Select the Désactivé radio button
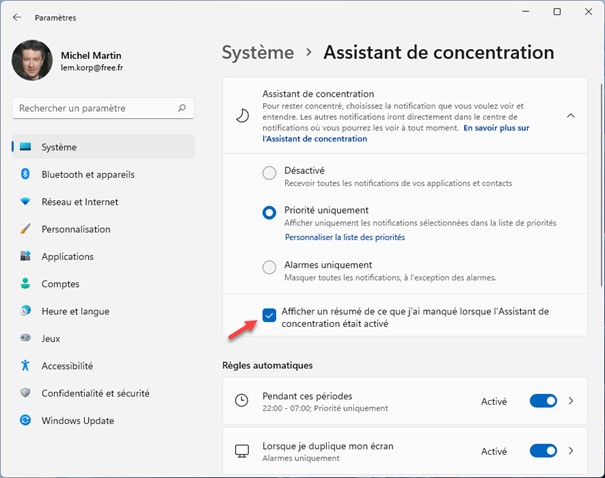This screenshot has width=605, height=478. [x=269, y=173]
